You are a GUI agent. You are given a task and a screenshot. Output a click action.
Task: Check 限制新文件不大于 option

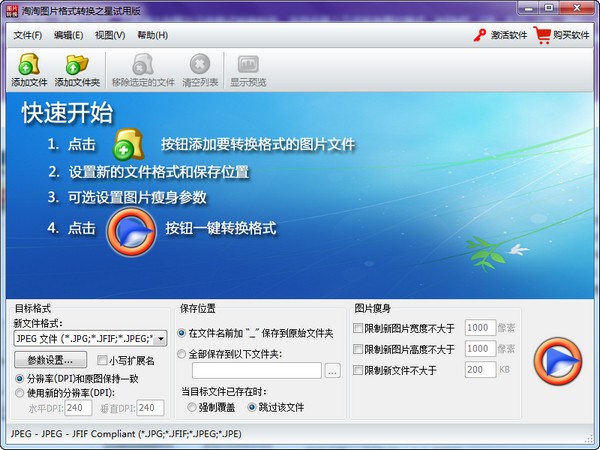(x=359, y=370)
